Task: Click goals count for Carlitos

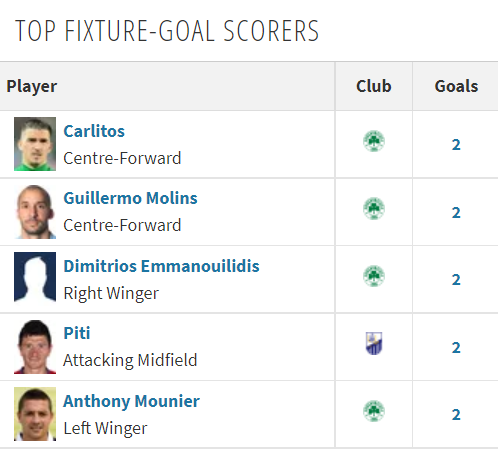Action: [x=456, y=145]
